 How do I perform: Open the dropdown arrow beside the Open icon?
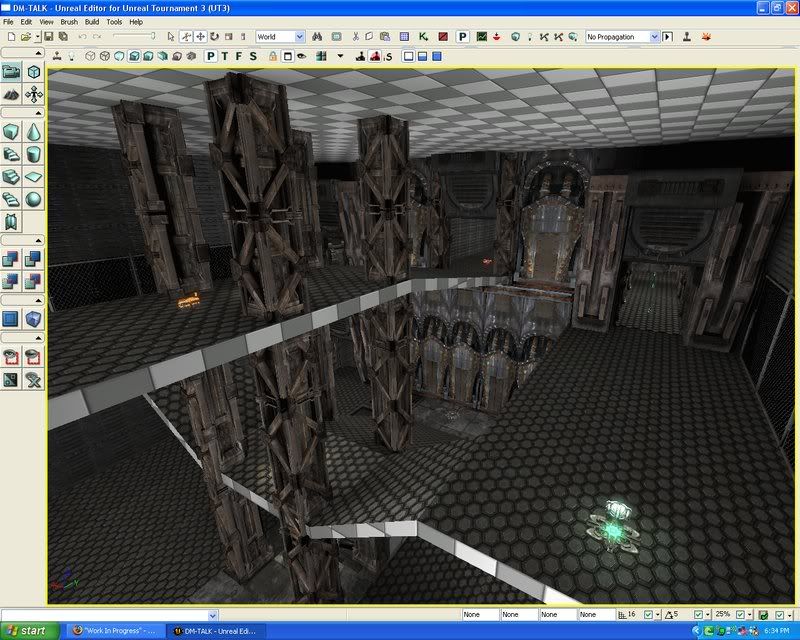click(37, 37)
